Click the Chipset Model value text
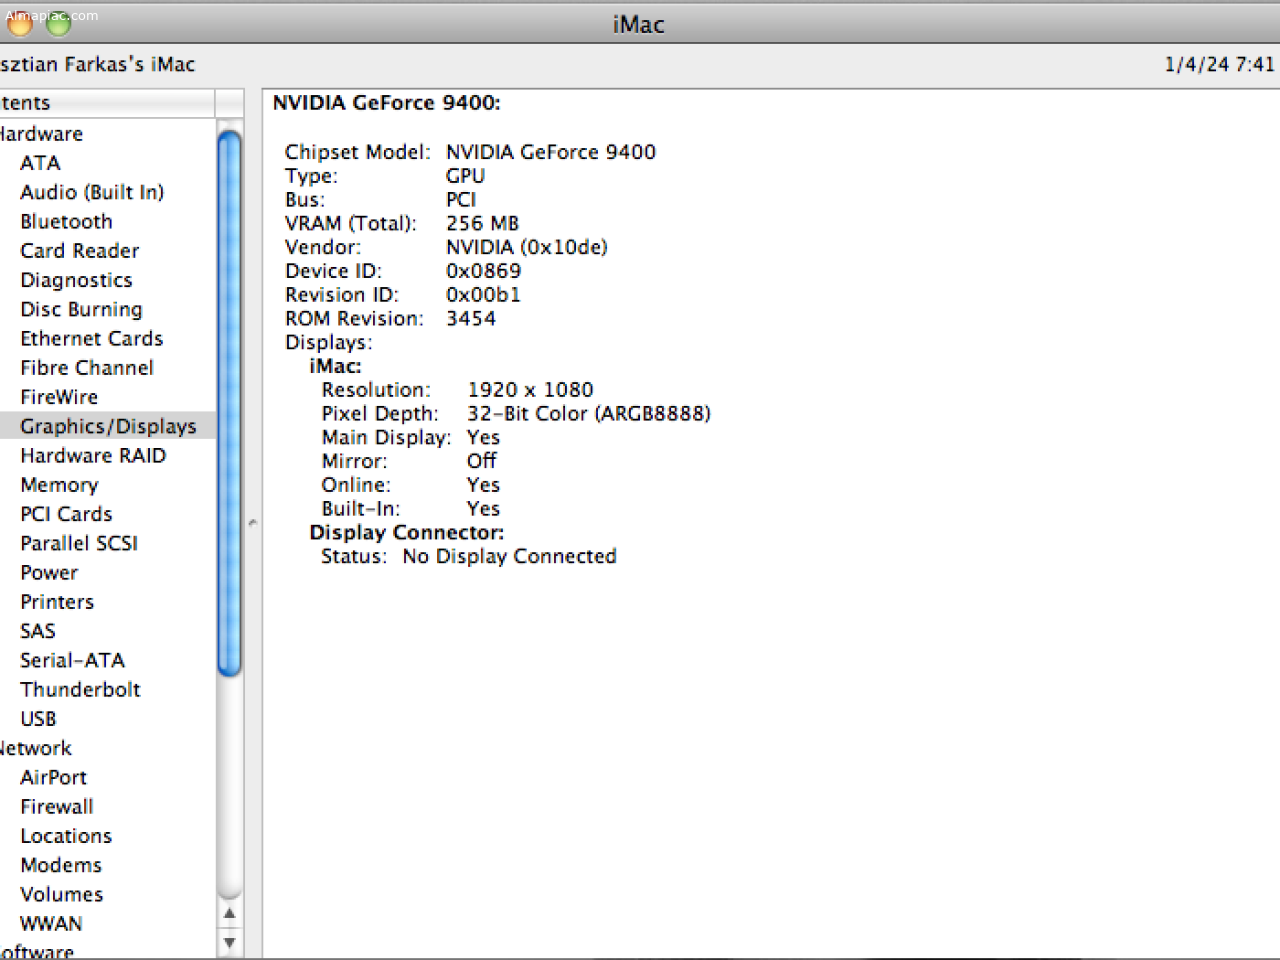Screen dimensions: 1280x960 pos(551,152)
